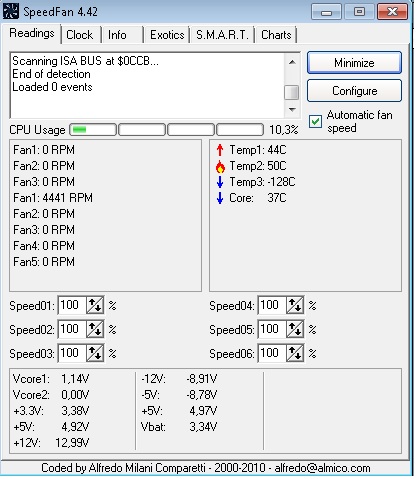Click the blue down arrow beside Temp3
This screenshot has width=417, height=479.
[220, 182]
